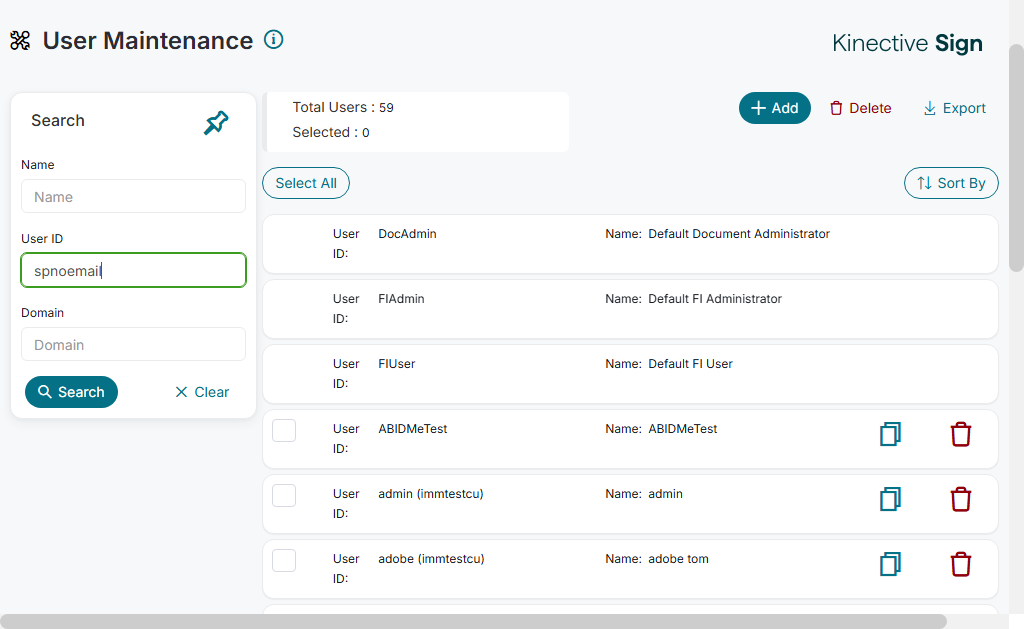Copy the admin (immtestcu) user
This screenshot has width=1024, height=629.
point(890,499)
